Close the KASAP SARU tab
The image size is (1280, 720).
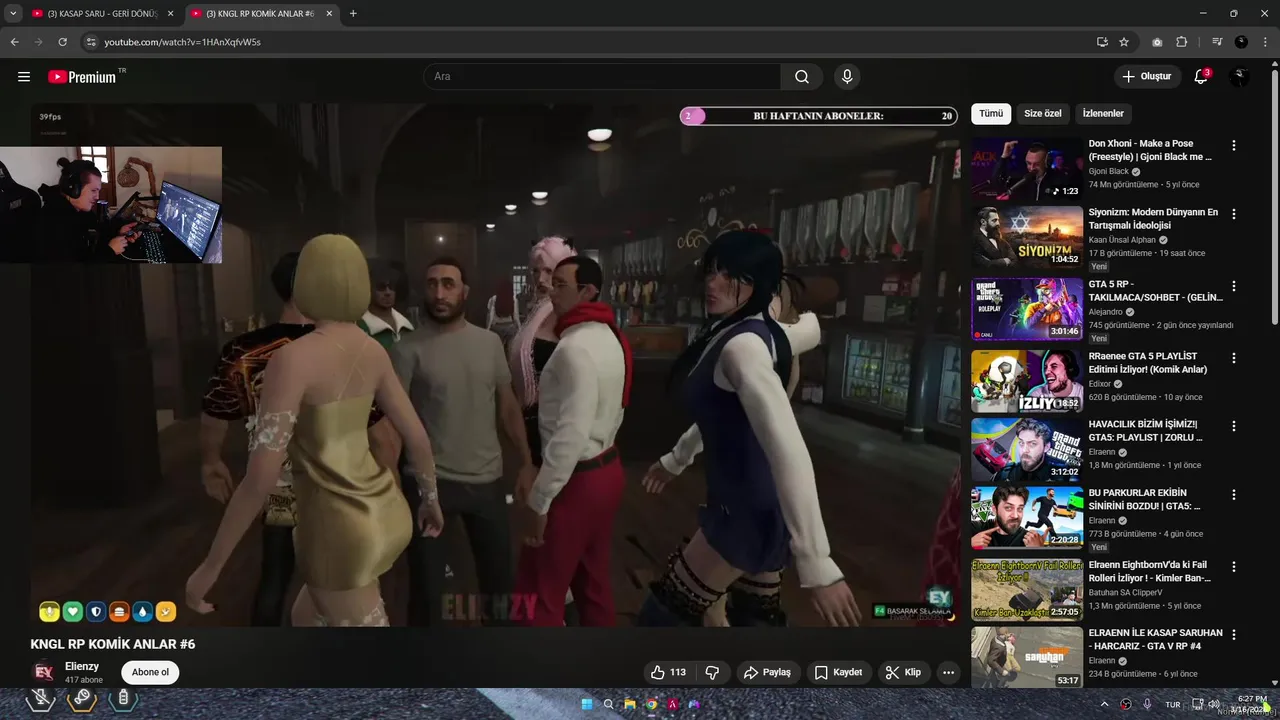[170, 14]
